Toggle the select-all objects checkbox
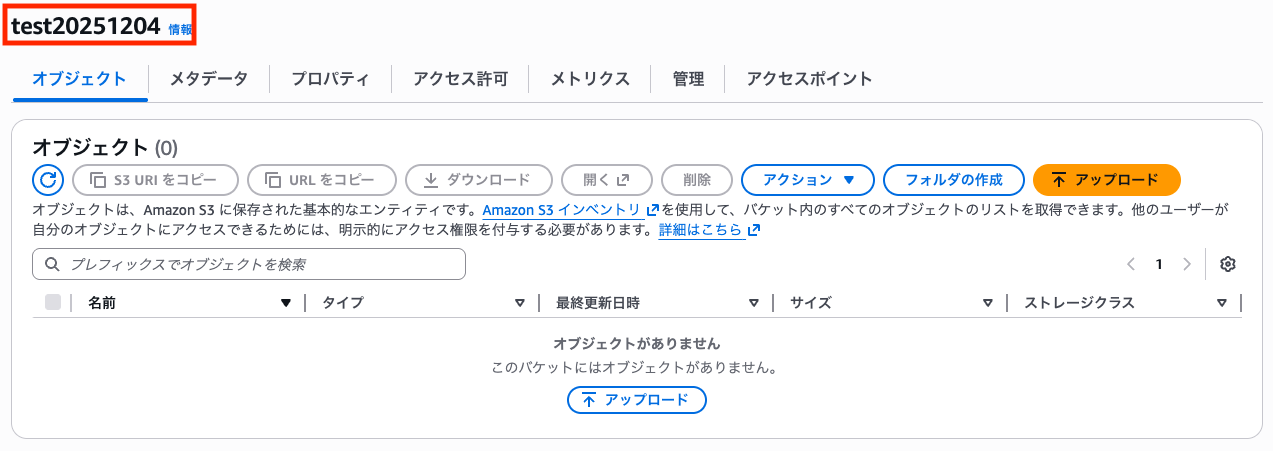 [x=53, y=302]
